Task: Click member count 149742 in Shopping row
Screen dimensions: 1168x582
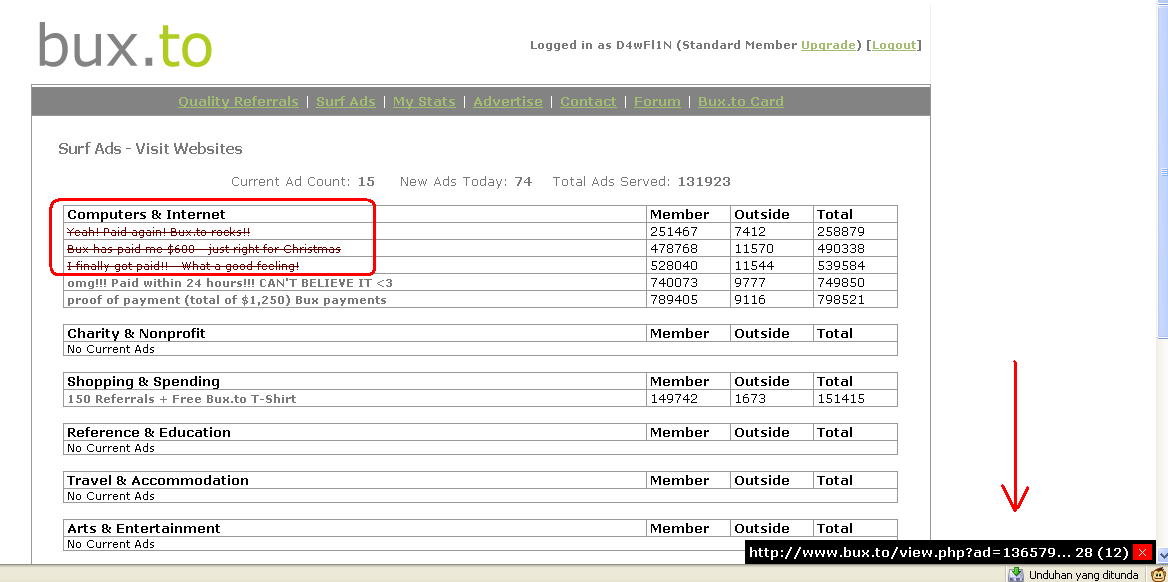Action: coord(674,399)
